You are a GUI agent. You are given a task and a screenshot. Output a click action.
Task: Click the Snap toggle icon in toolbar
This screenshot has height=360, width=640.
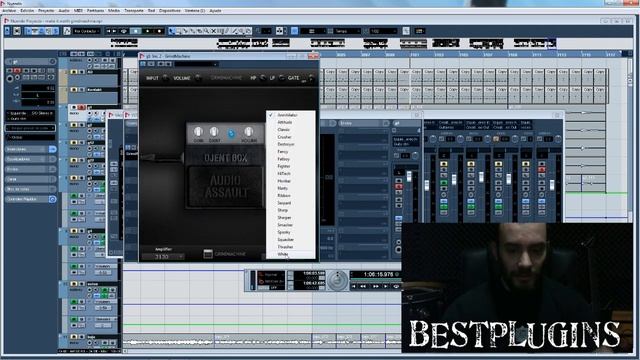[x=294, y=31]
